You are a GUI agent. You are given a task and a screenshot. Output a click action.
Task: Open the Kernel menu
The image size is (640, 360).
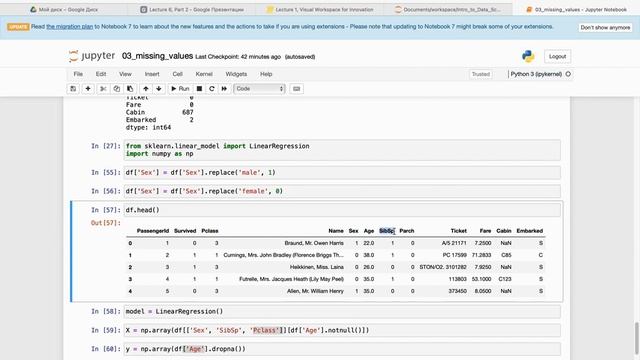pos(204,74)
